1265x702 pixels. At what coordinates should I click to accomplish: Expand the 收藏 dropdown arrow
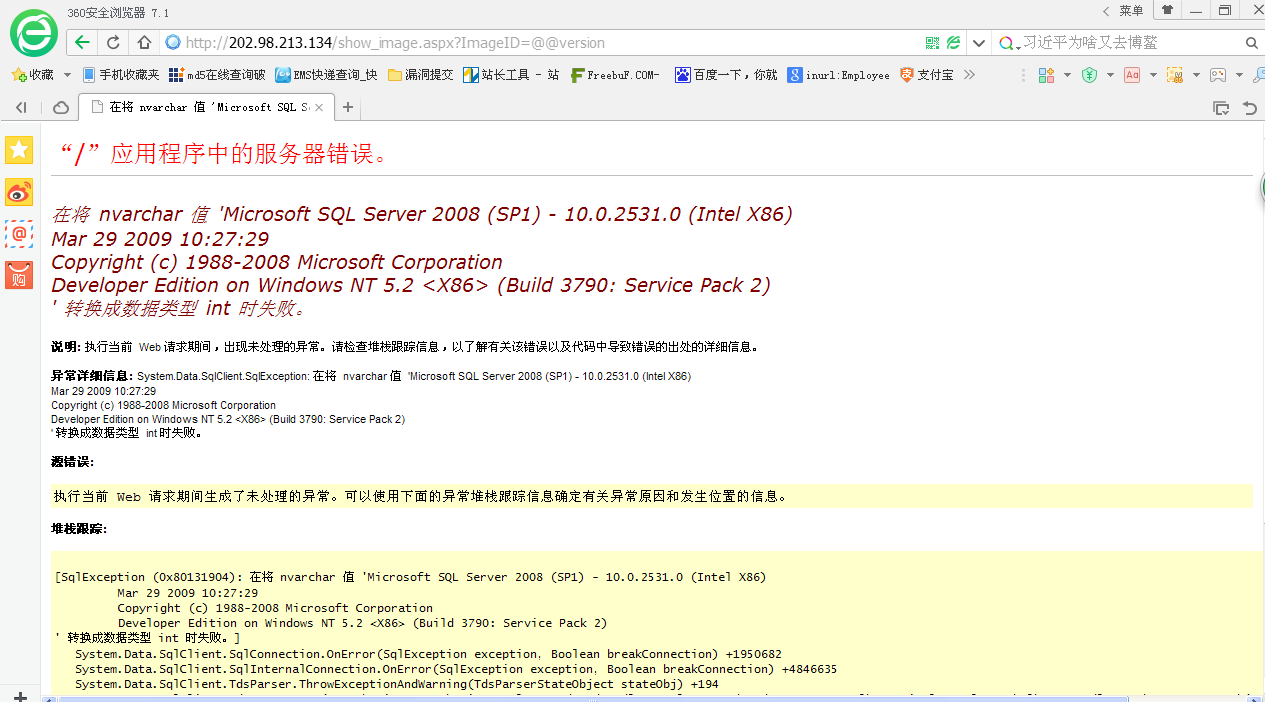pyautogui.click(x=67, y=75)
